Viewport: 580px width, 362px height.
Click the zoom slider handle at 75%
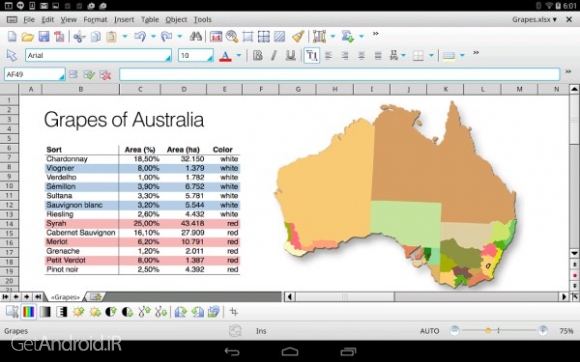click(488, 331)
